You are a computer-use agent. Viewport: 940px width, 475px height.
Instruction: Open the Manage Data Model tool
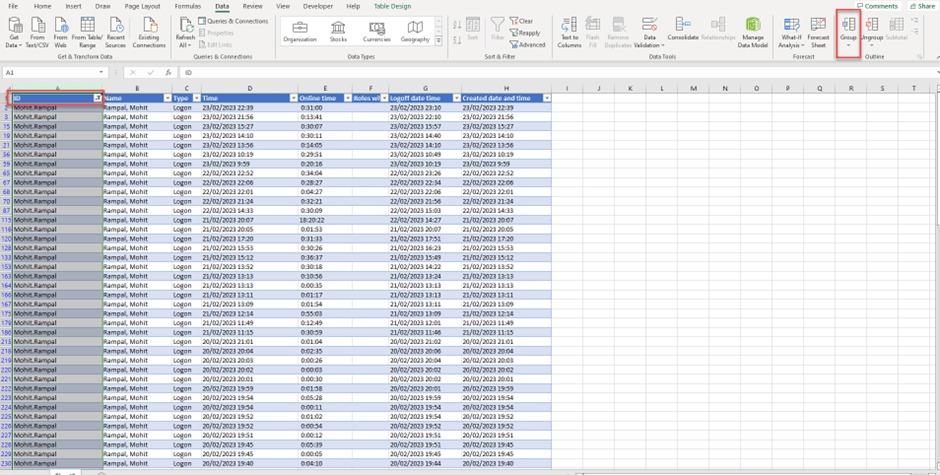click(752, 32)
